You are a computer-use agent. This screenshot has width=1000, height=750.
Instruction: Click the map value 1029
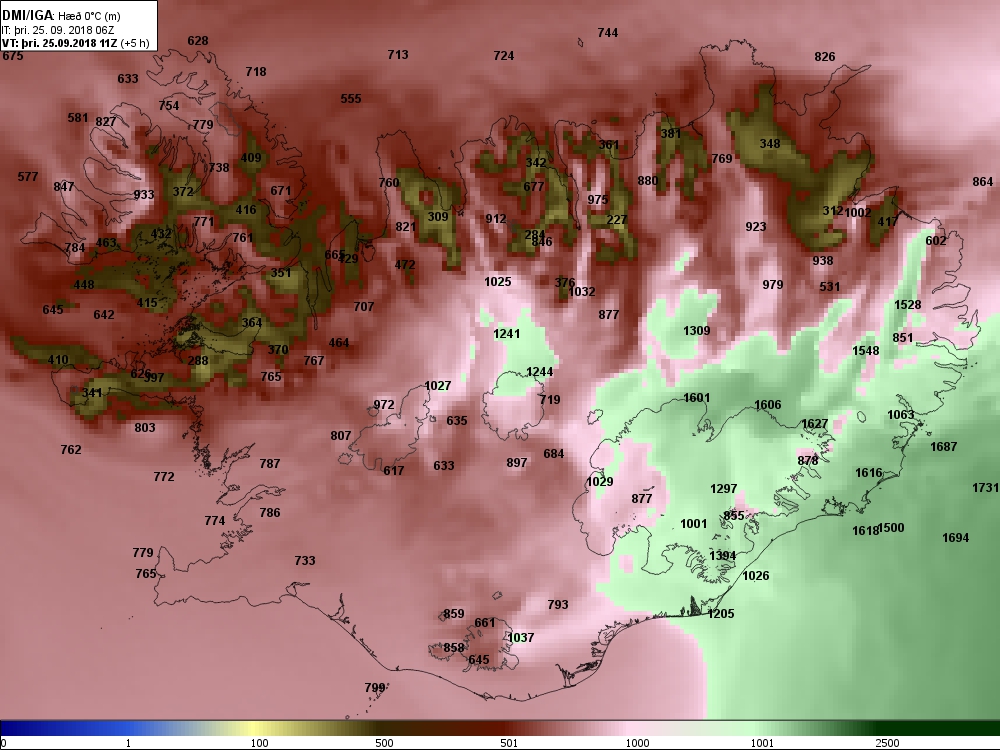click(x=599, y=482)
